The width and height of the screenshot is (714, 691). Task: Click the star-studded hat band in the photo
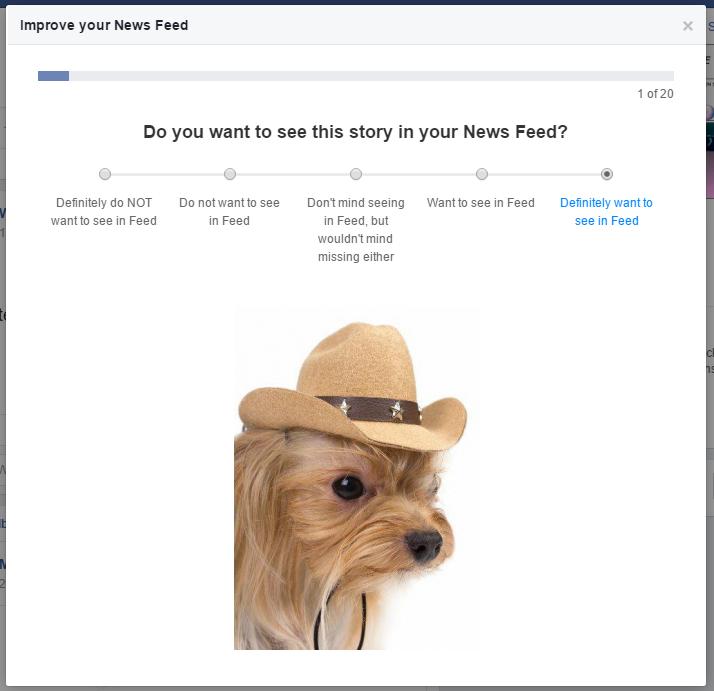click(370, 407)
